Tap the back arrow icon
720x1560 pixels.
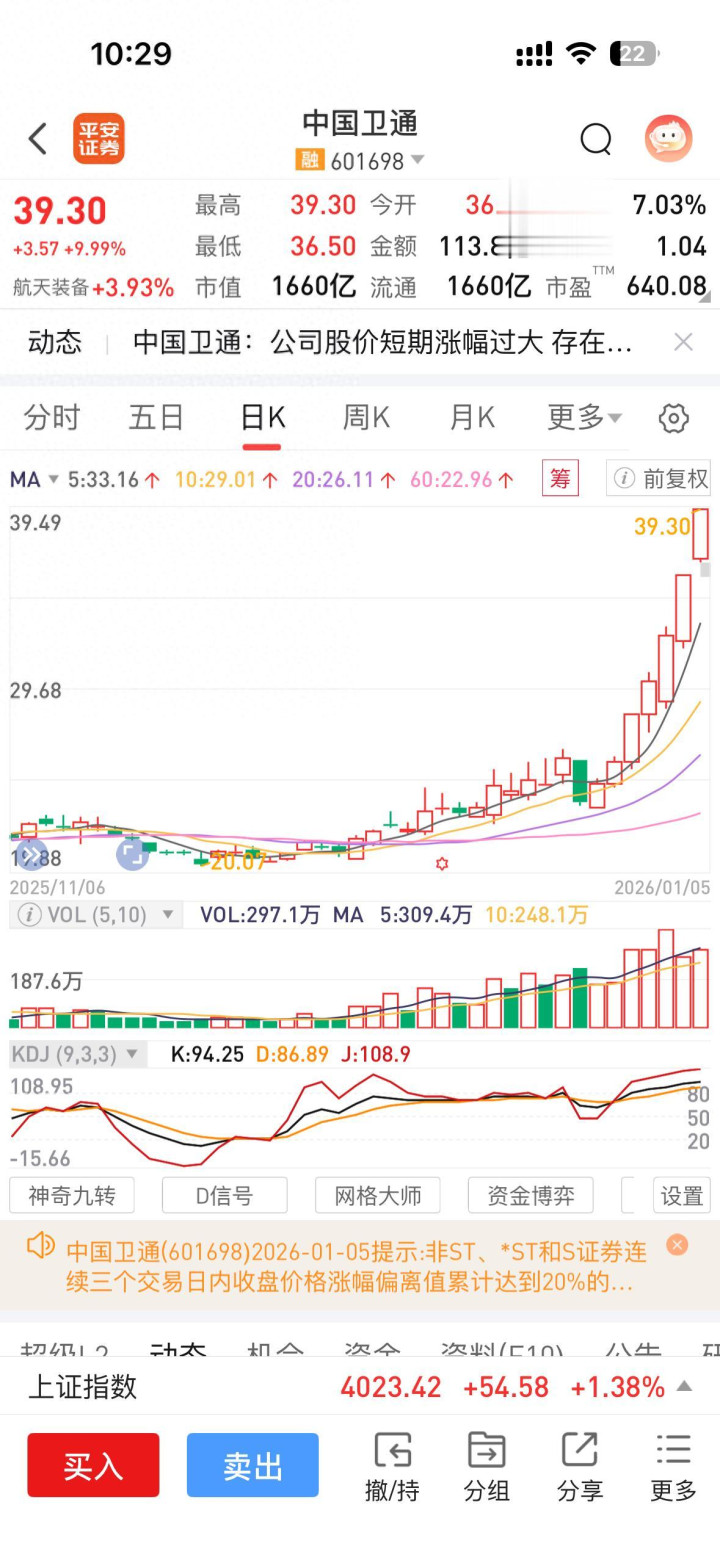(38, 139)
